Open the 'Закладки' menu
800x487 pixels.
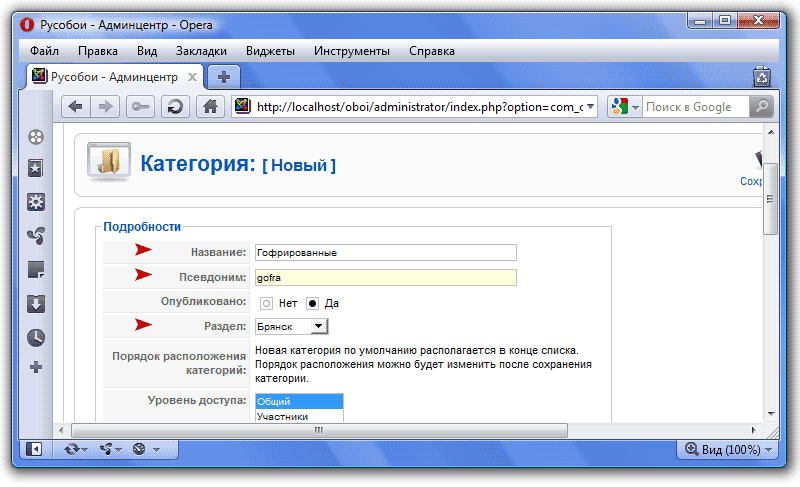pyautogui.click(x=201, y=51)
